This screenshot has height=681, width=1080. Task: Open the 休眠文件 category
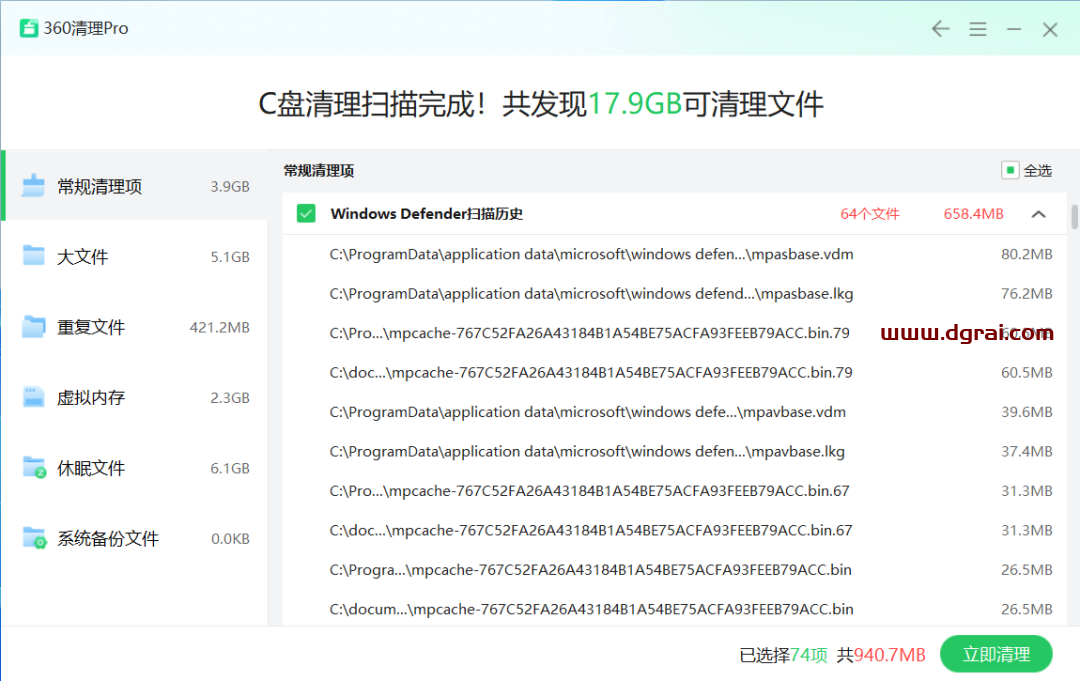[x=135, y=468]
